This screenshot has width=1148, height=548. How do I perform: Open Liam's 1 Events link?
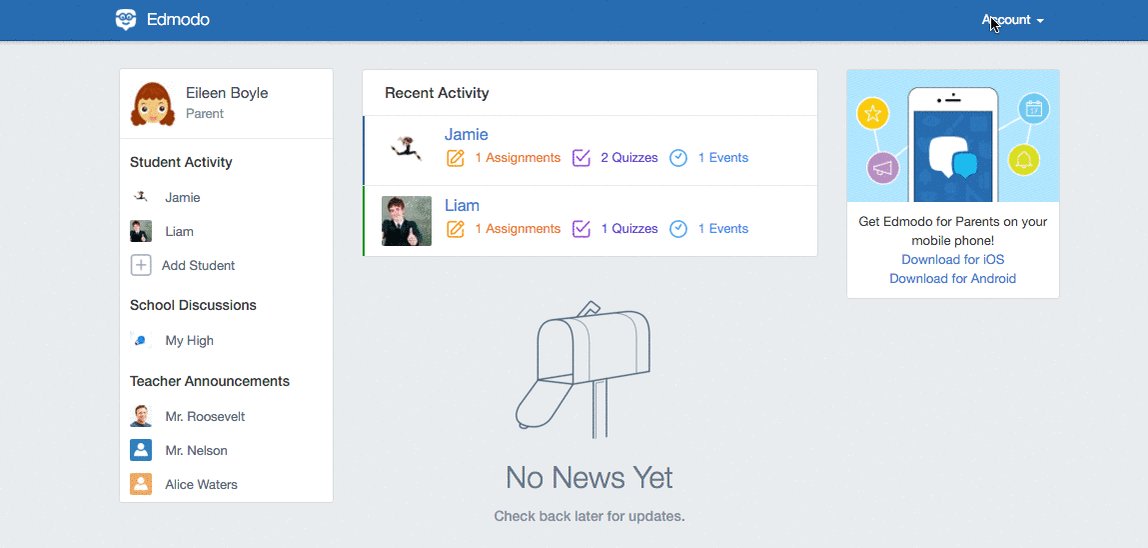[723, 229]
